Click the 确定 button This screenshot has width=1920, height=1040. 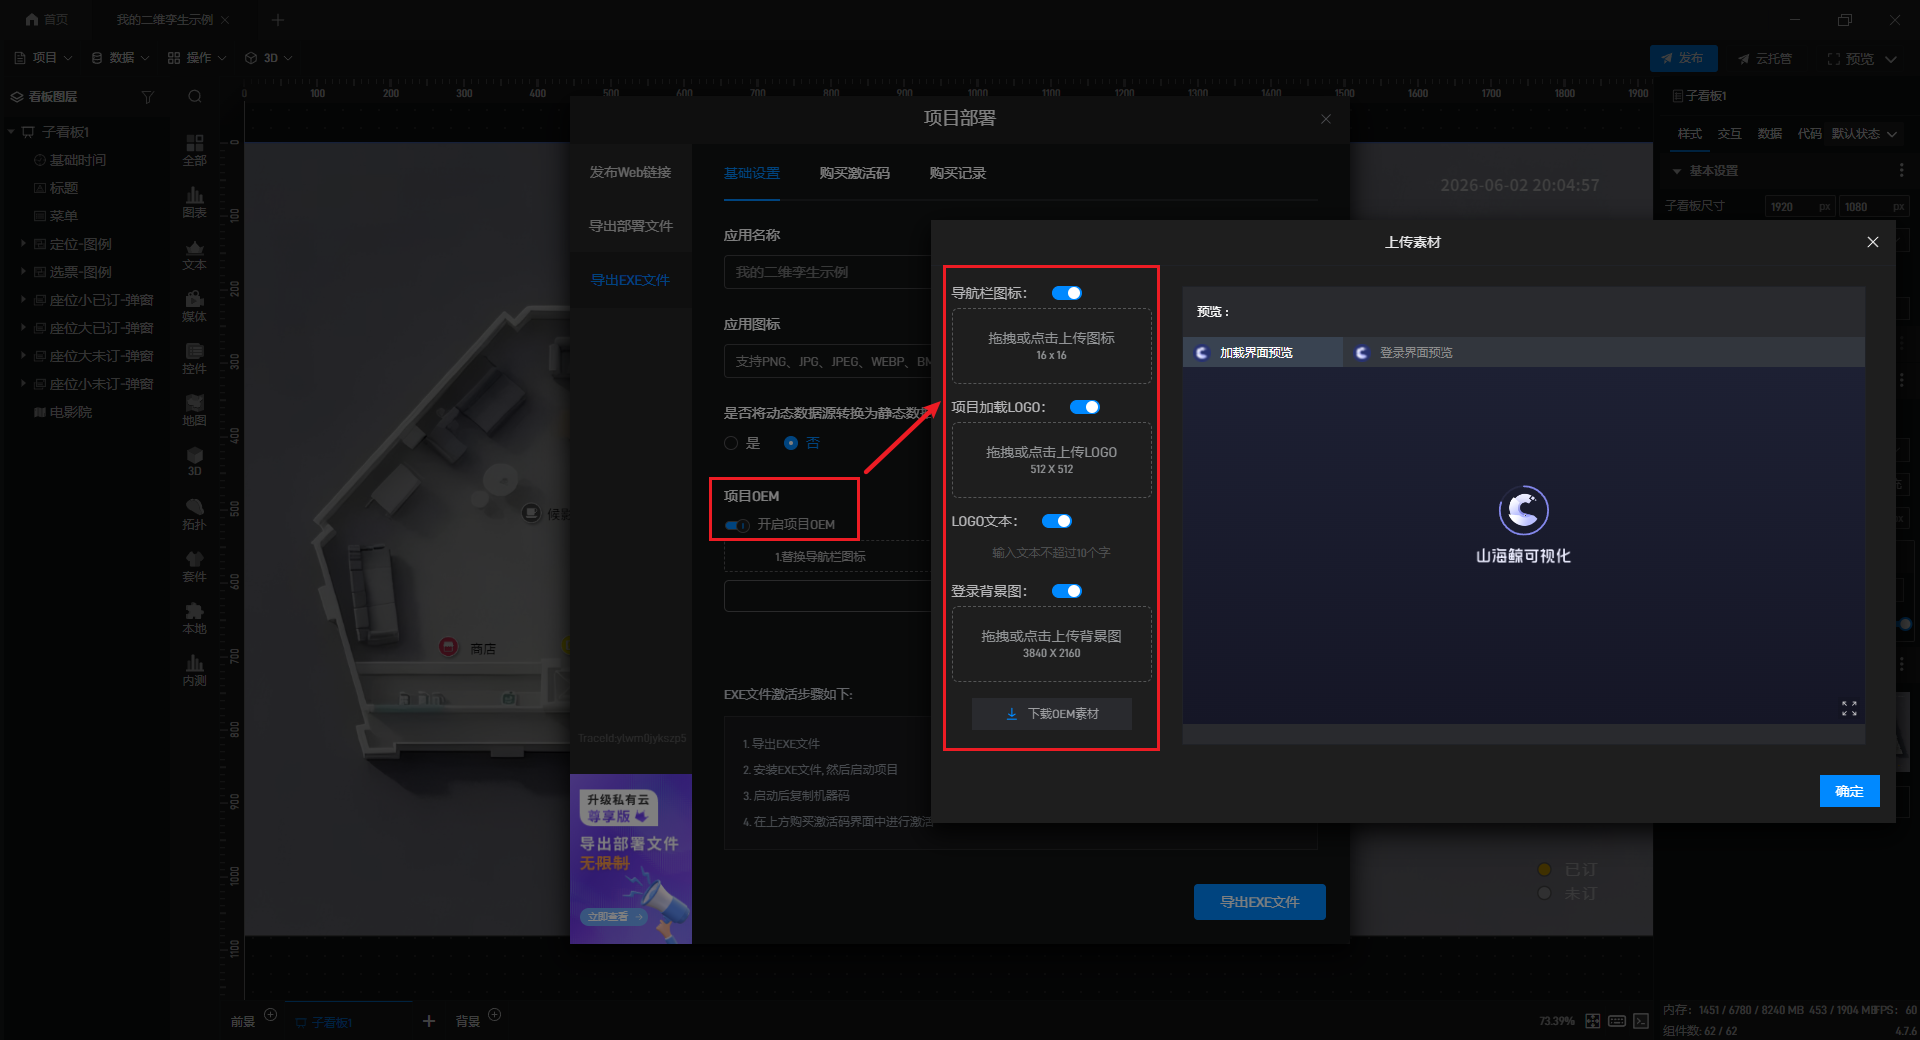(x=1849, y=791)
